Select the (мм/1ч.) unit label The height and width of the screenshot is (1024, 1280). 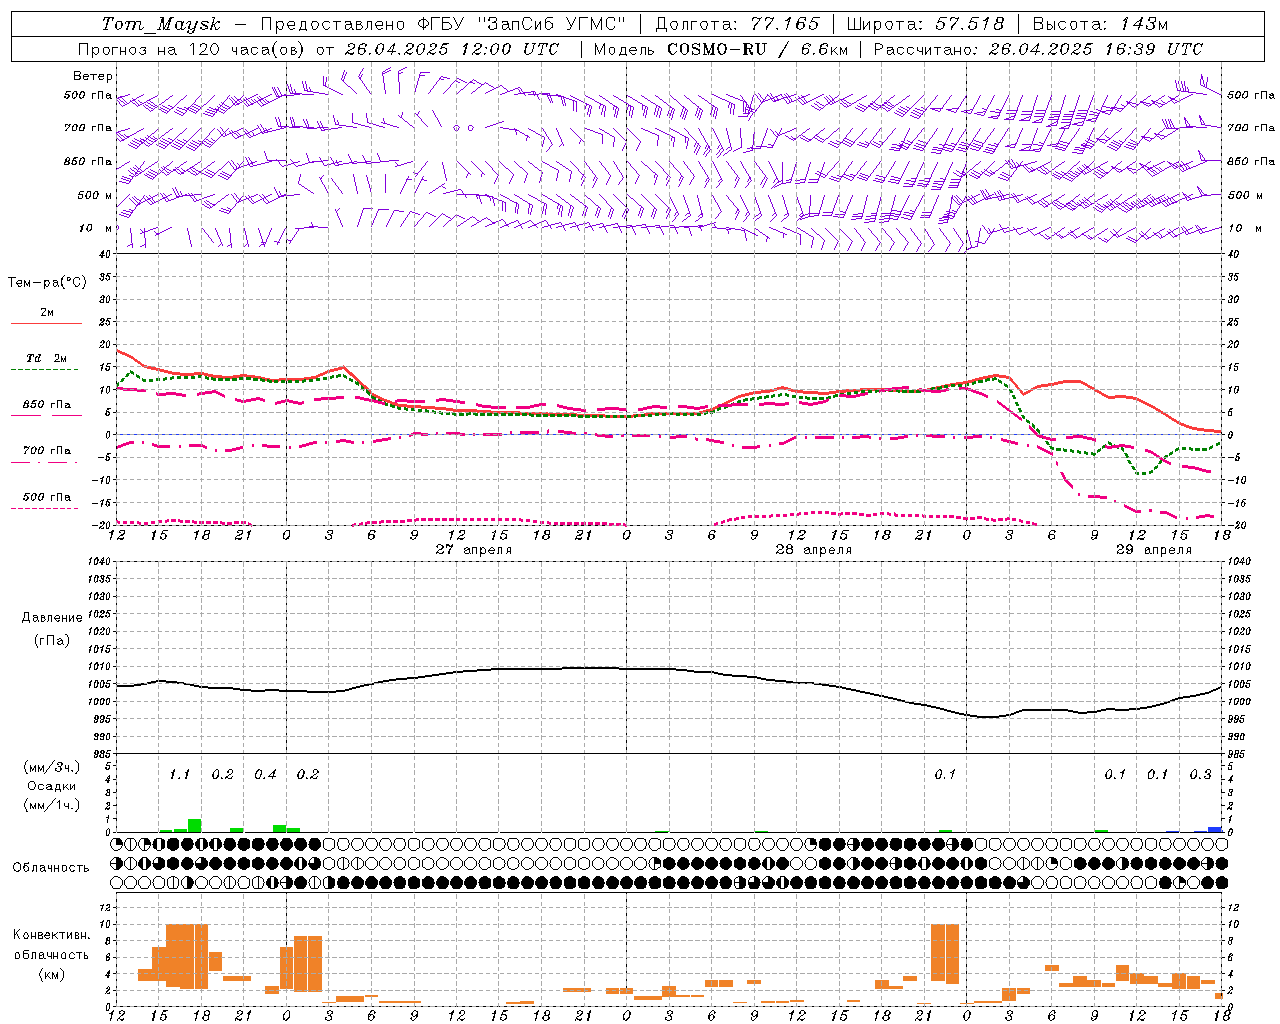tap(51, 805)
